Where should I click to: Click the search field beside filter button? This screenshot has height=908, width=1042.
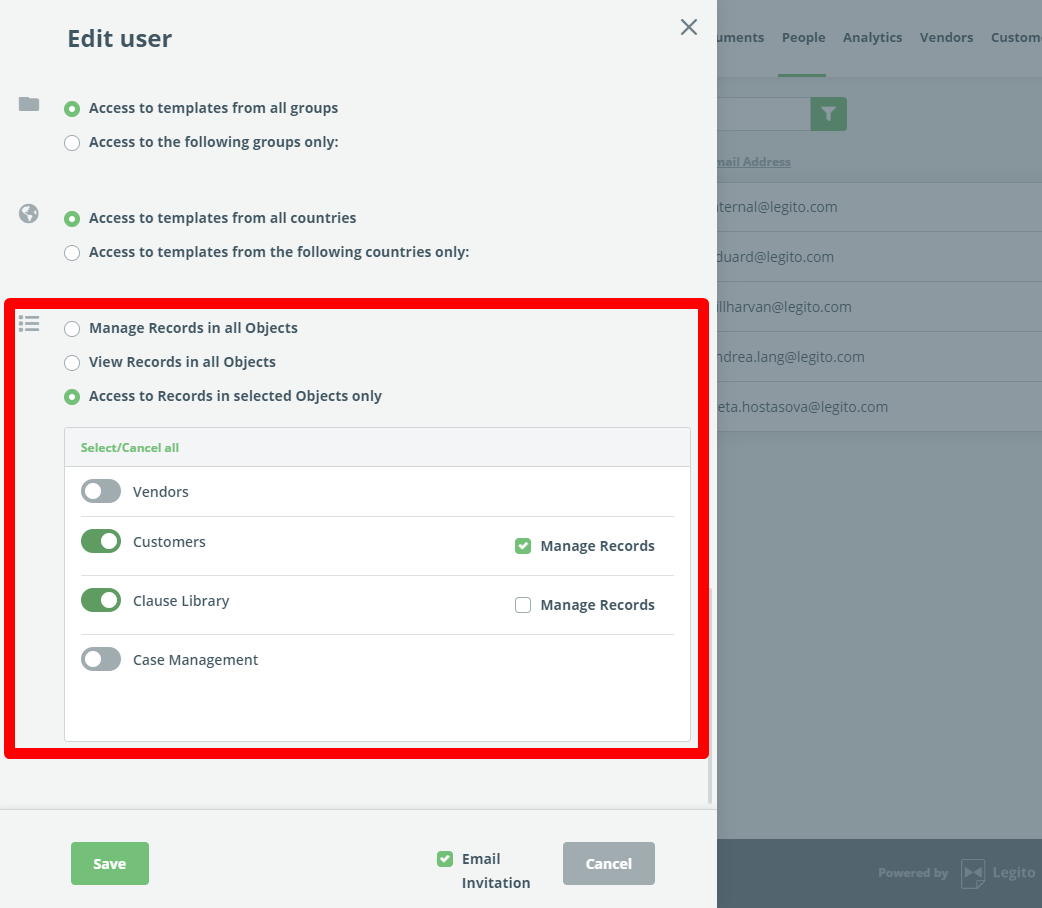(764, 114)
